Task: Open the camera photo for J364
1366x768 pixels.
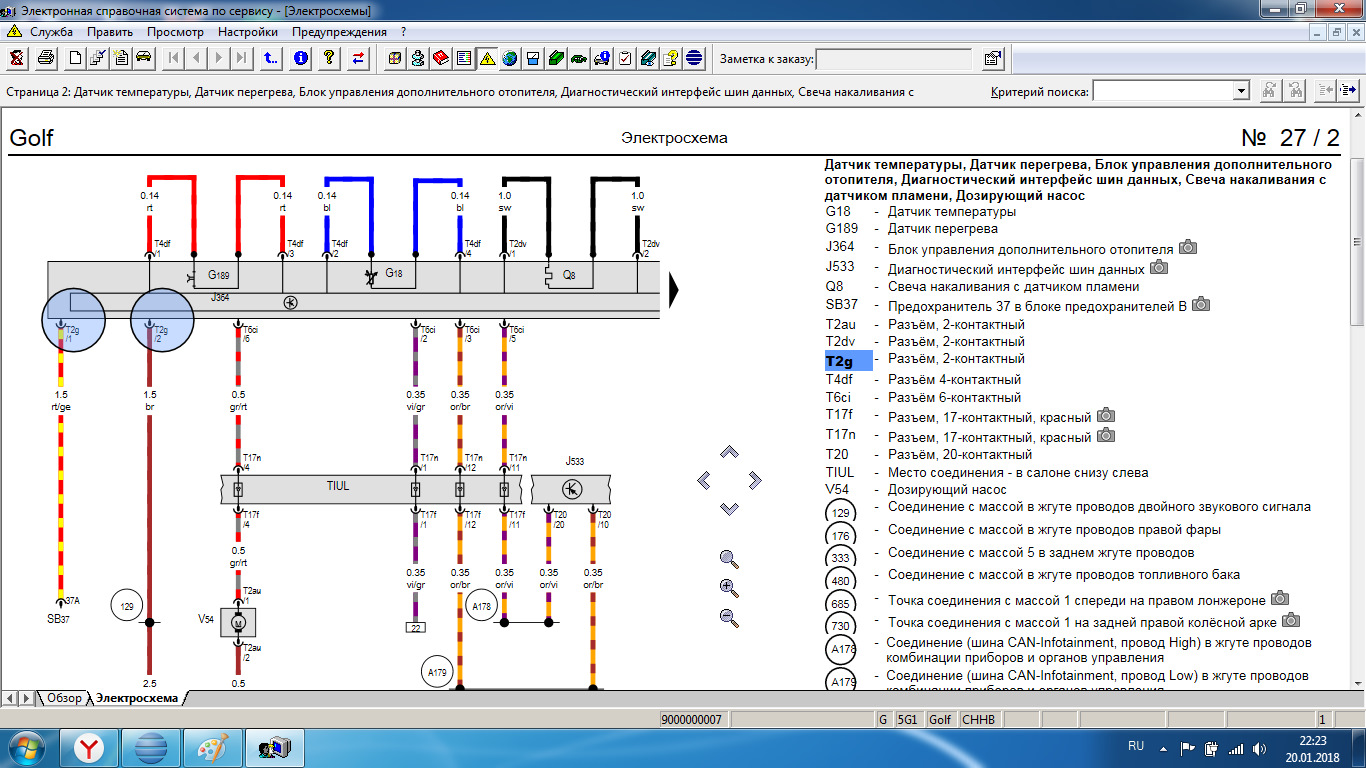Action: pos(1187,247)
